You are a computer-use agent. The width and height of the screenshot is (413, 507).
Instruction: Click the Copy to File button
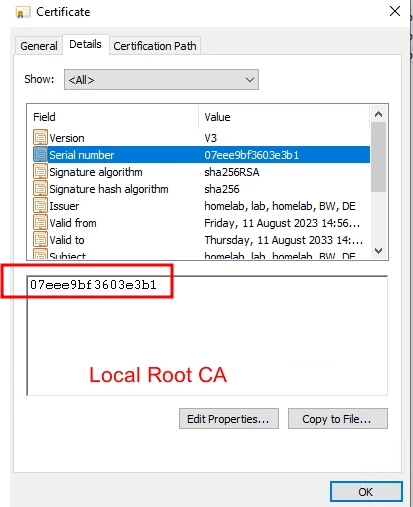[x=338, y=419]
